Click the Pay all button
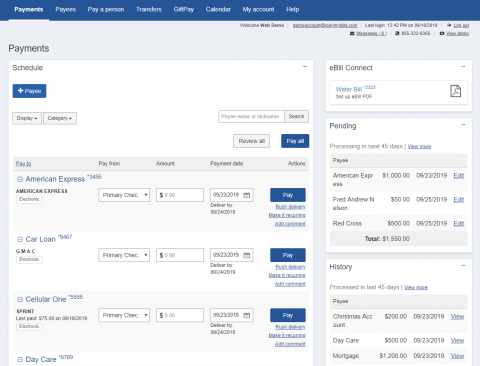The image size is (480, 366). [295, 141]
